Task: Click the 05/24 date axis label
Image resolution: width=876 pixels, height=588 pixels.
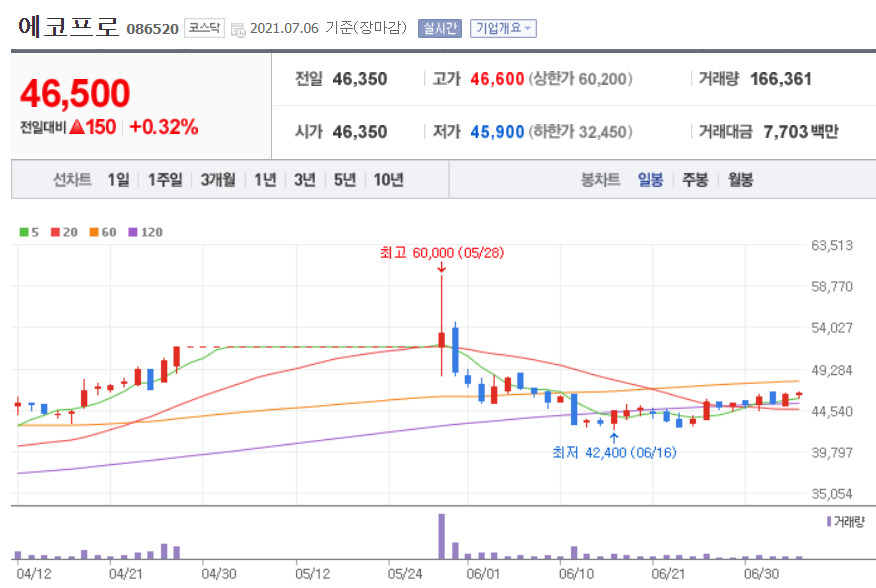Action: pos(405,574)
